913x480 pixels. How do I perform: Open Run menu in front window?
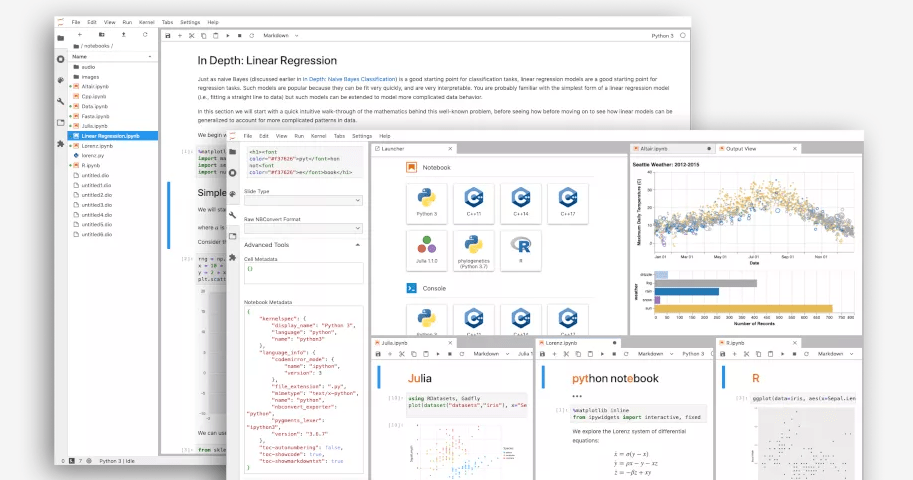click(x=299, y=136)
